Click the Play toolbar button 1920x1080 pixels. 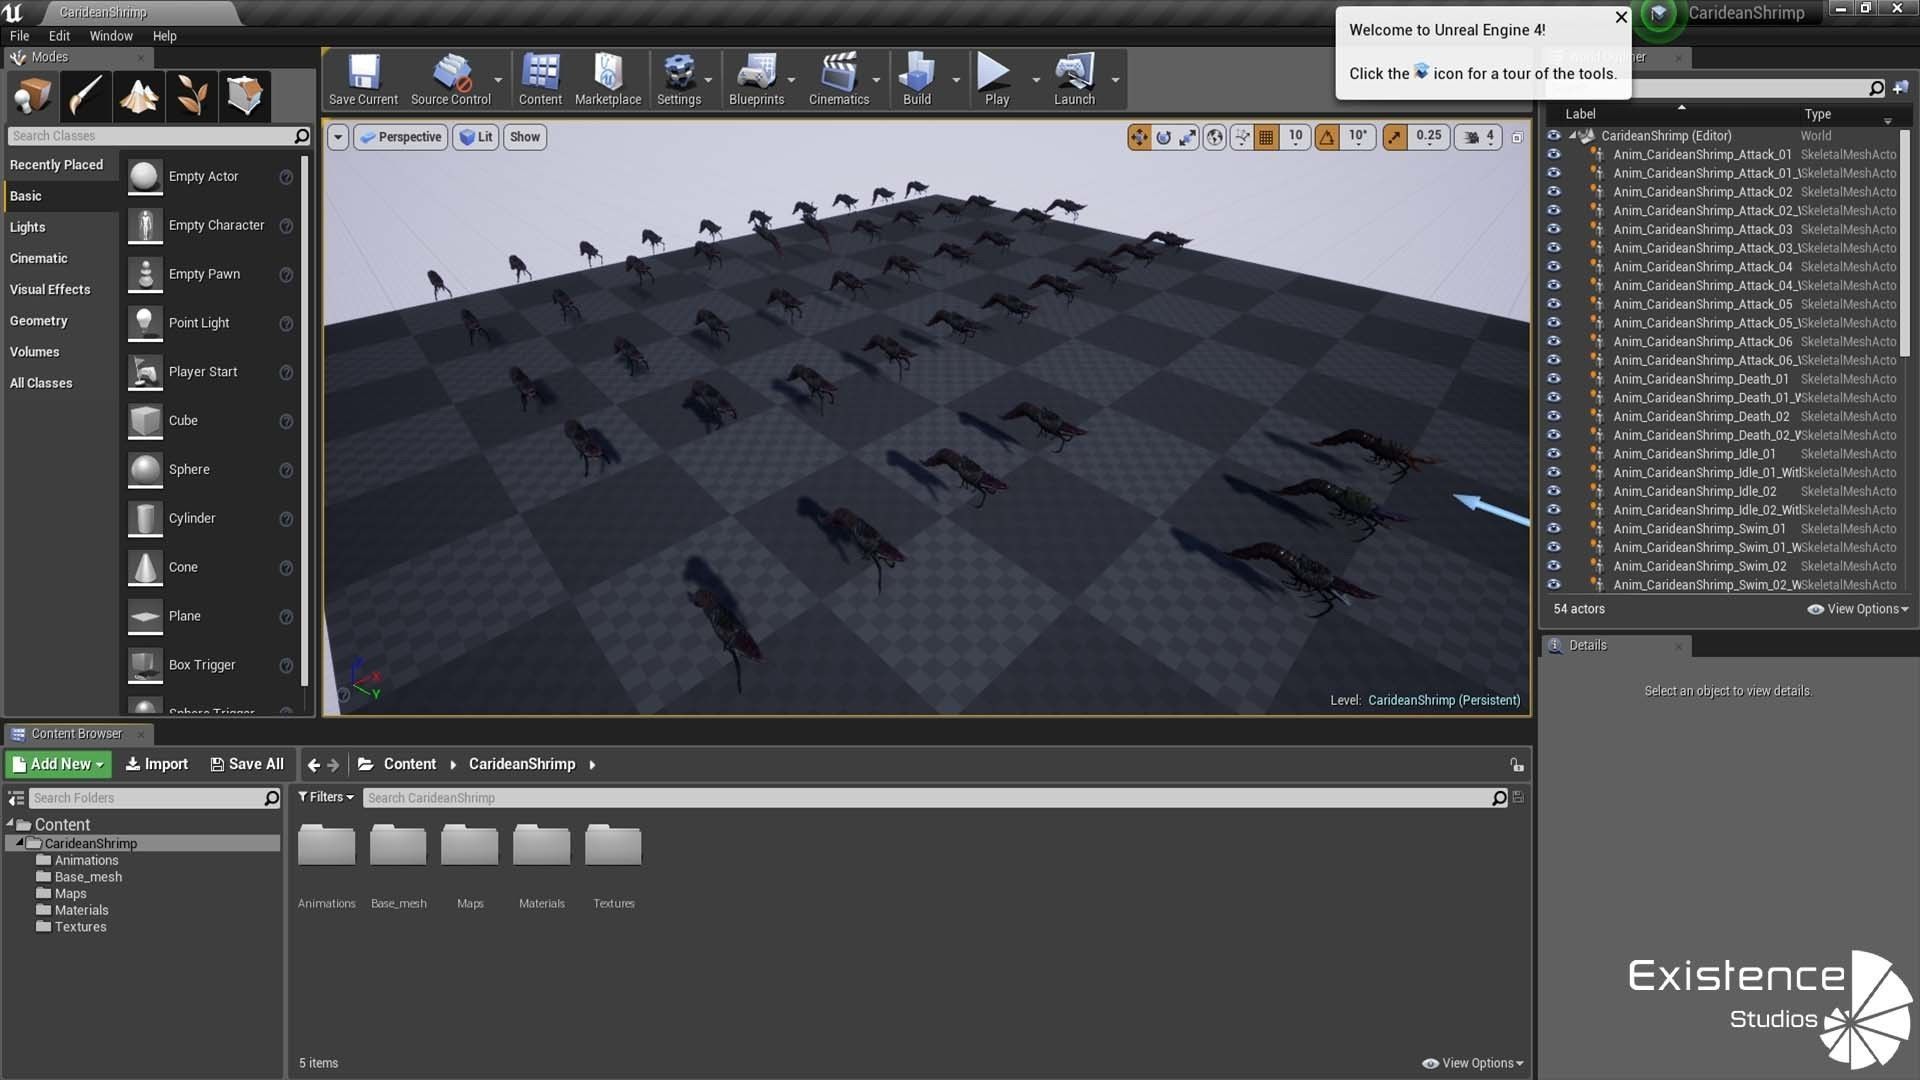(996, 79)
